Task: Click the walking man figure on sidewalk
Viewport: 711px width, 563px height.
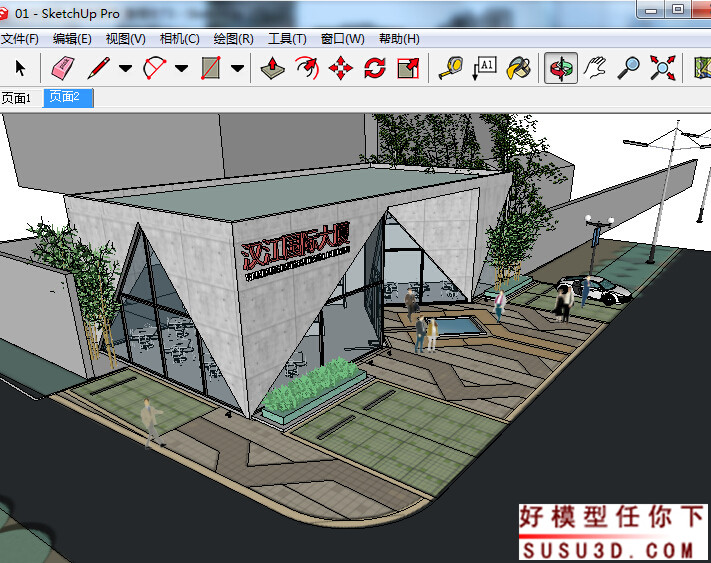Action: (x=151, y=423)
